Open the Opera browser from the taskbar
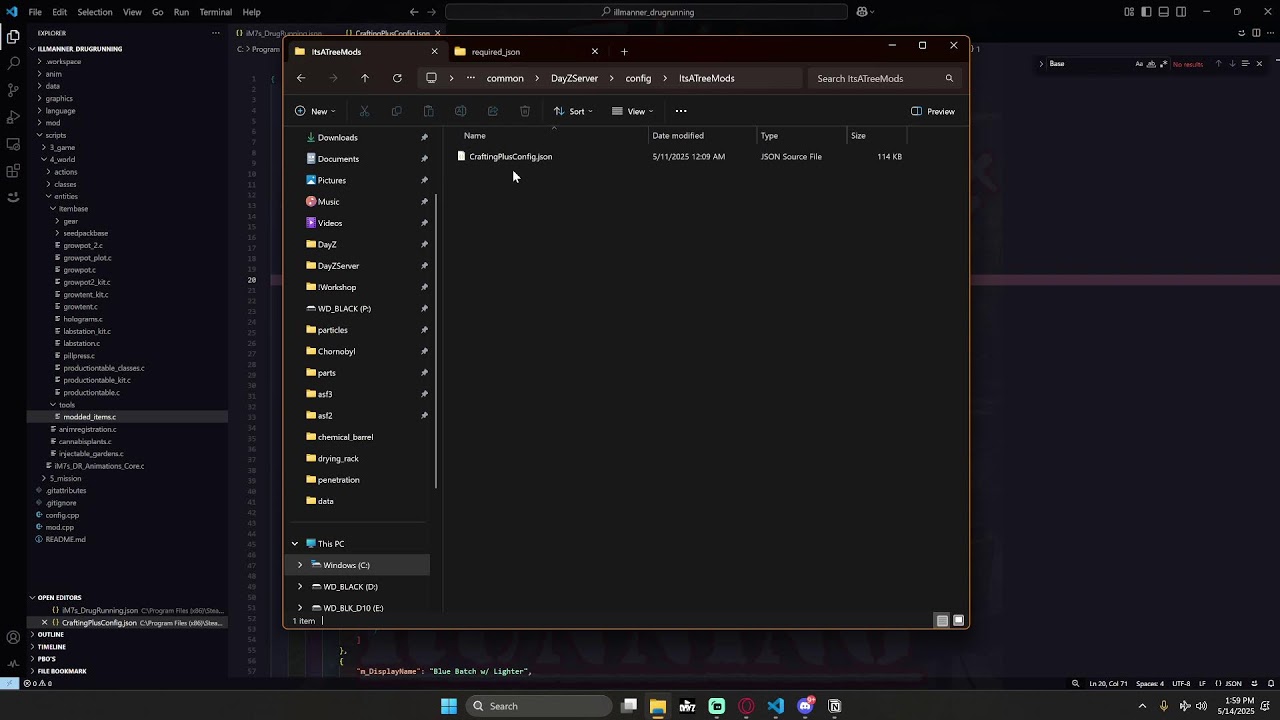 [746, 706]
